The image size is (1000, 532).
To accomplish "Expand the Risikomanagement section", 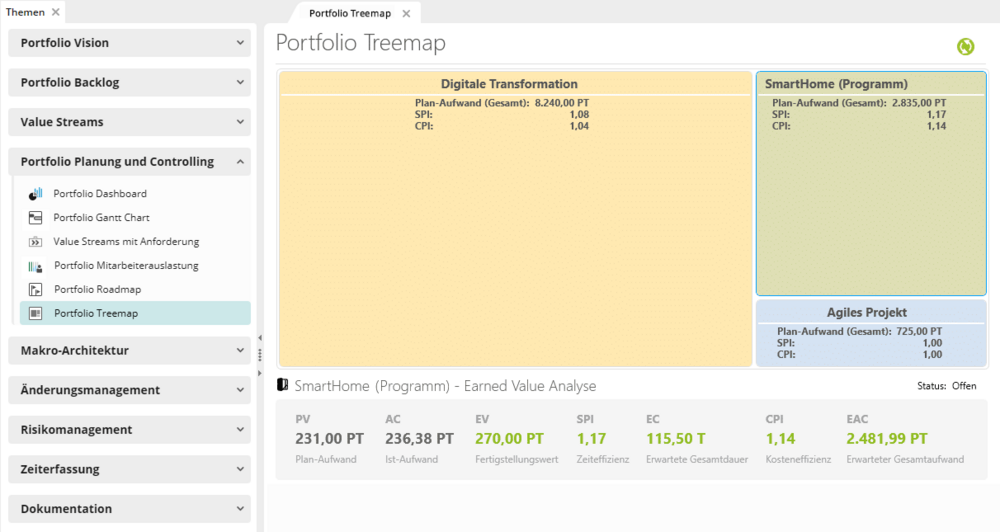I will pyautogui.click(x=240, y=429).
